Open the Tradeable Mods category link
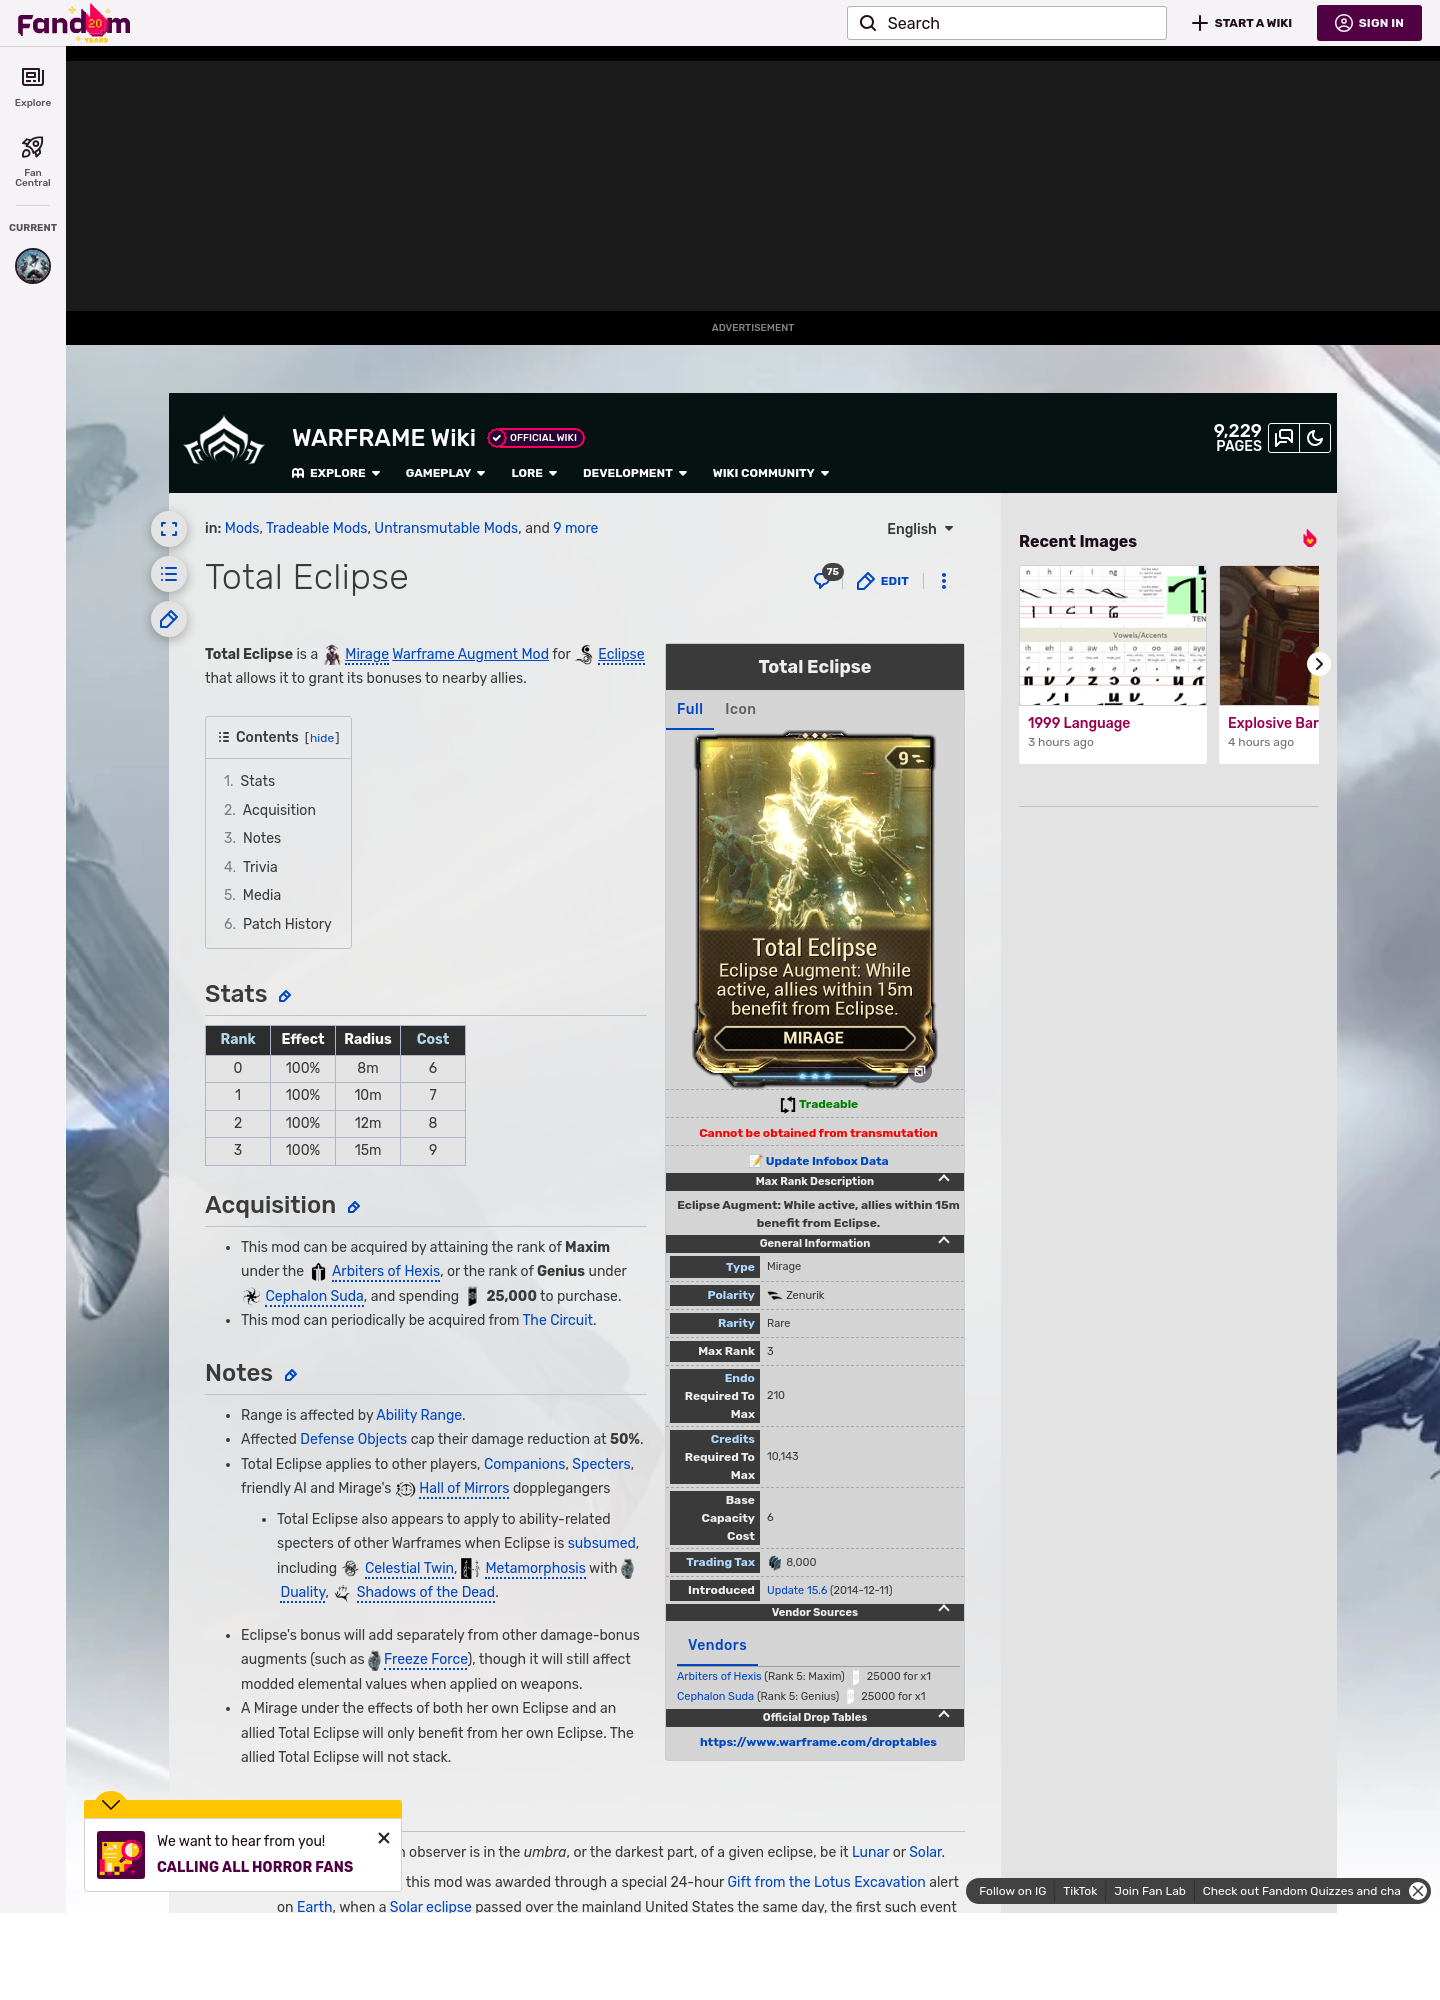The width and height of the screenshot is (1440, 2000). pyautogui.click(x=316, y=528)
